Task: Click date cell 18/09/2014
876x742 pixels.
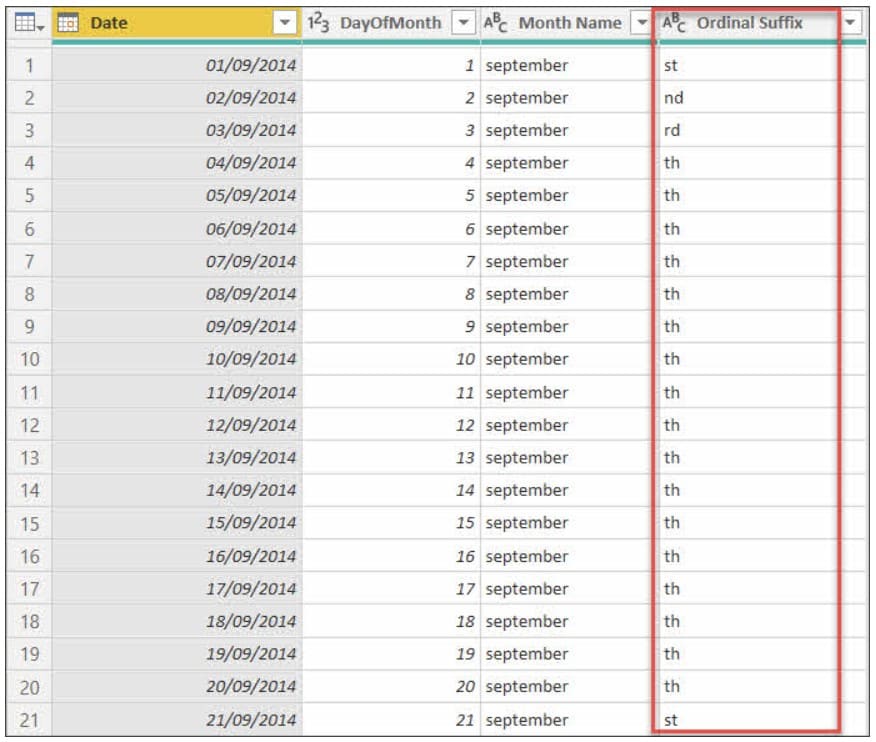Action: coord(177,621)
